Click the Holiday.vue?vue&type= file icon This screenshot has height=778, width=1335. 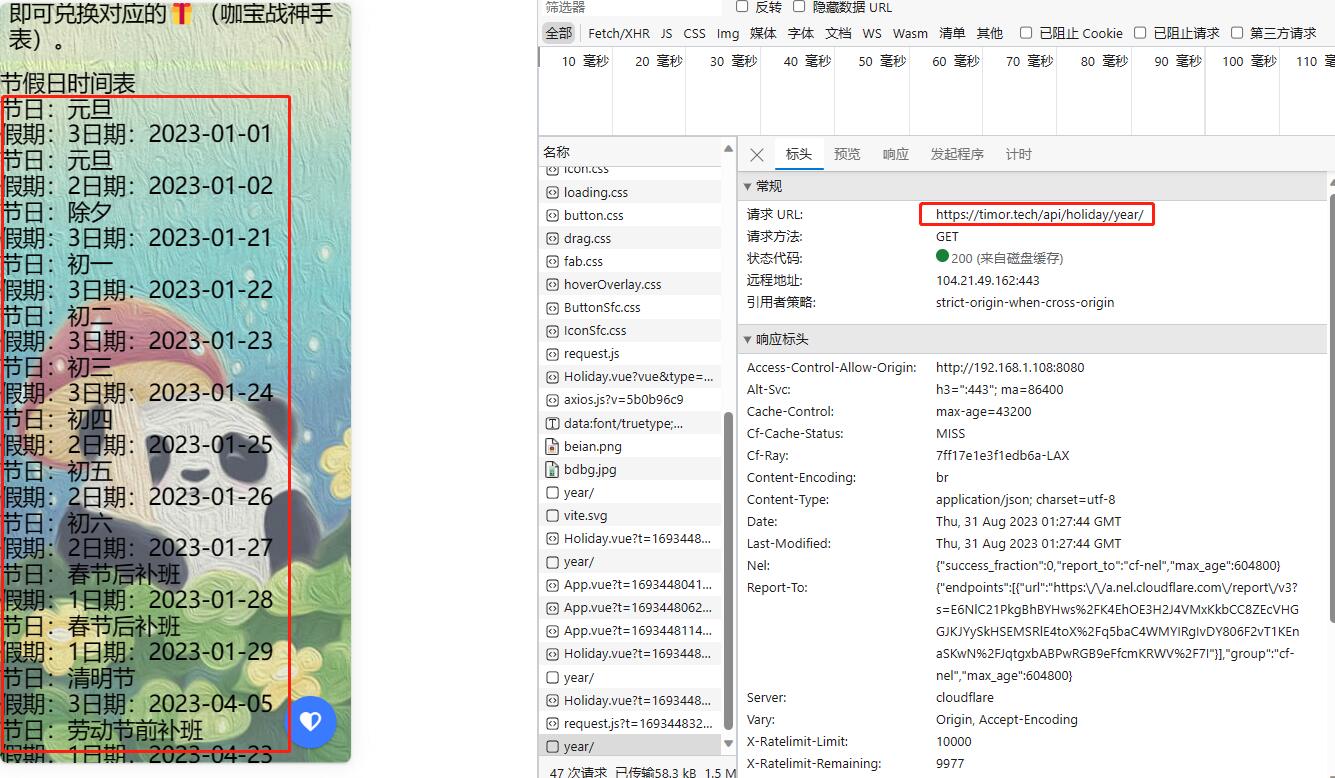[x=552, y=376]
